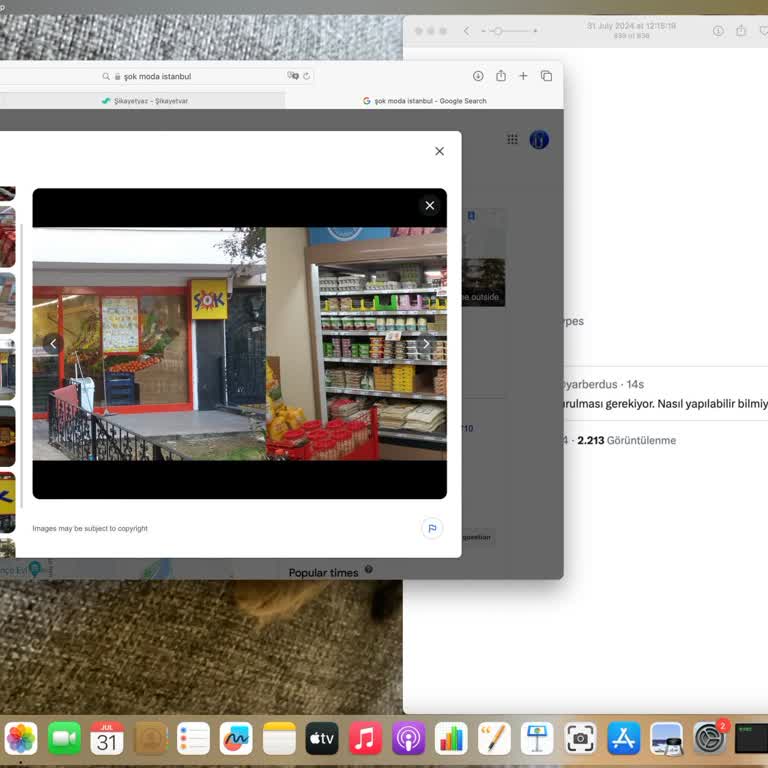Image resolution: width=768 pixels, height=768 pixels.
Task: Click the Safari share icon
Action: [x=501, y=75]
